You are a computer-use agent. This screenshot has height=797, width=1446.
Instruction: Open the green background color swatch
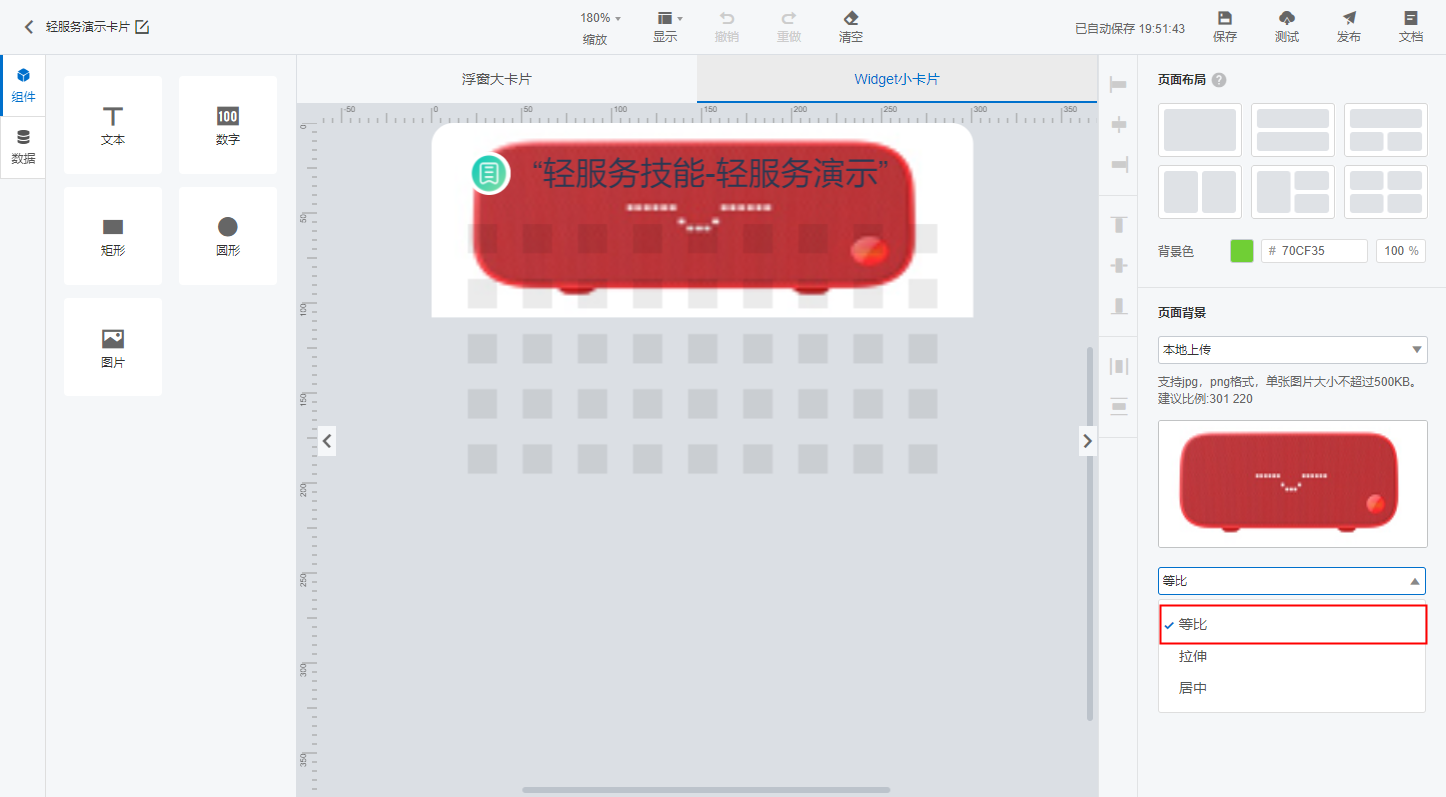[x=1242, y=251]
